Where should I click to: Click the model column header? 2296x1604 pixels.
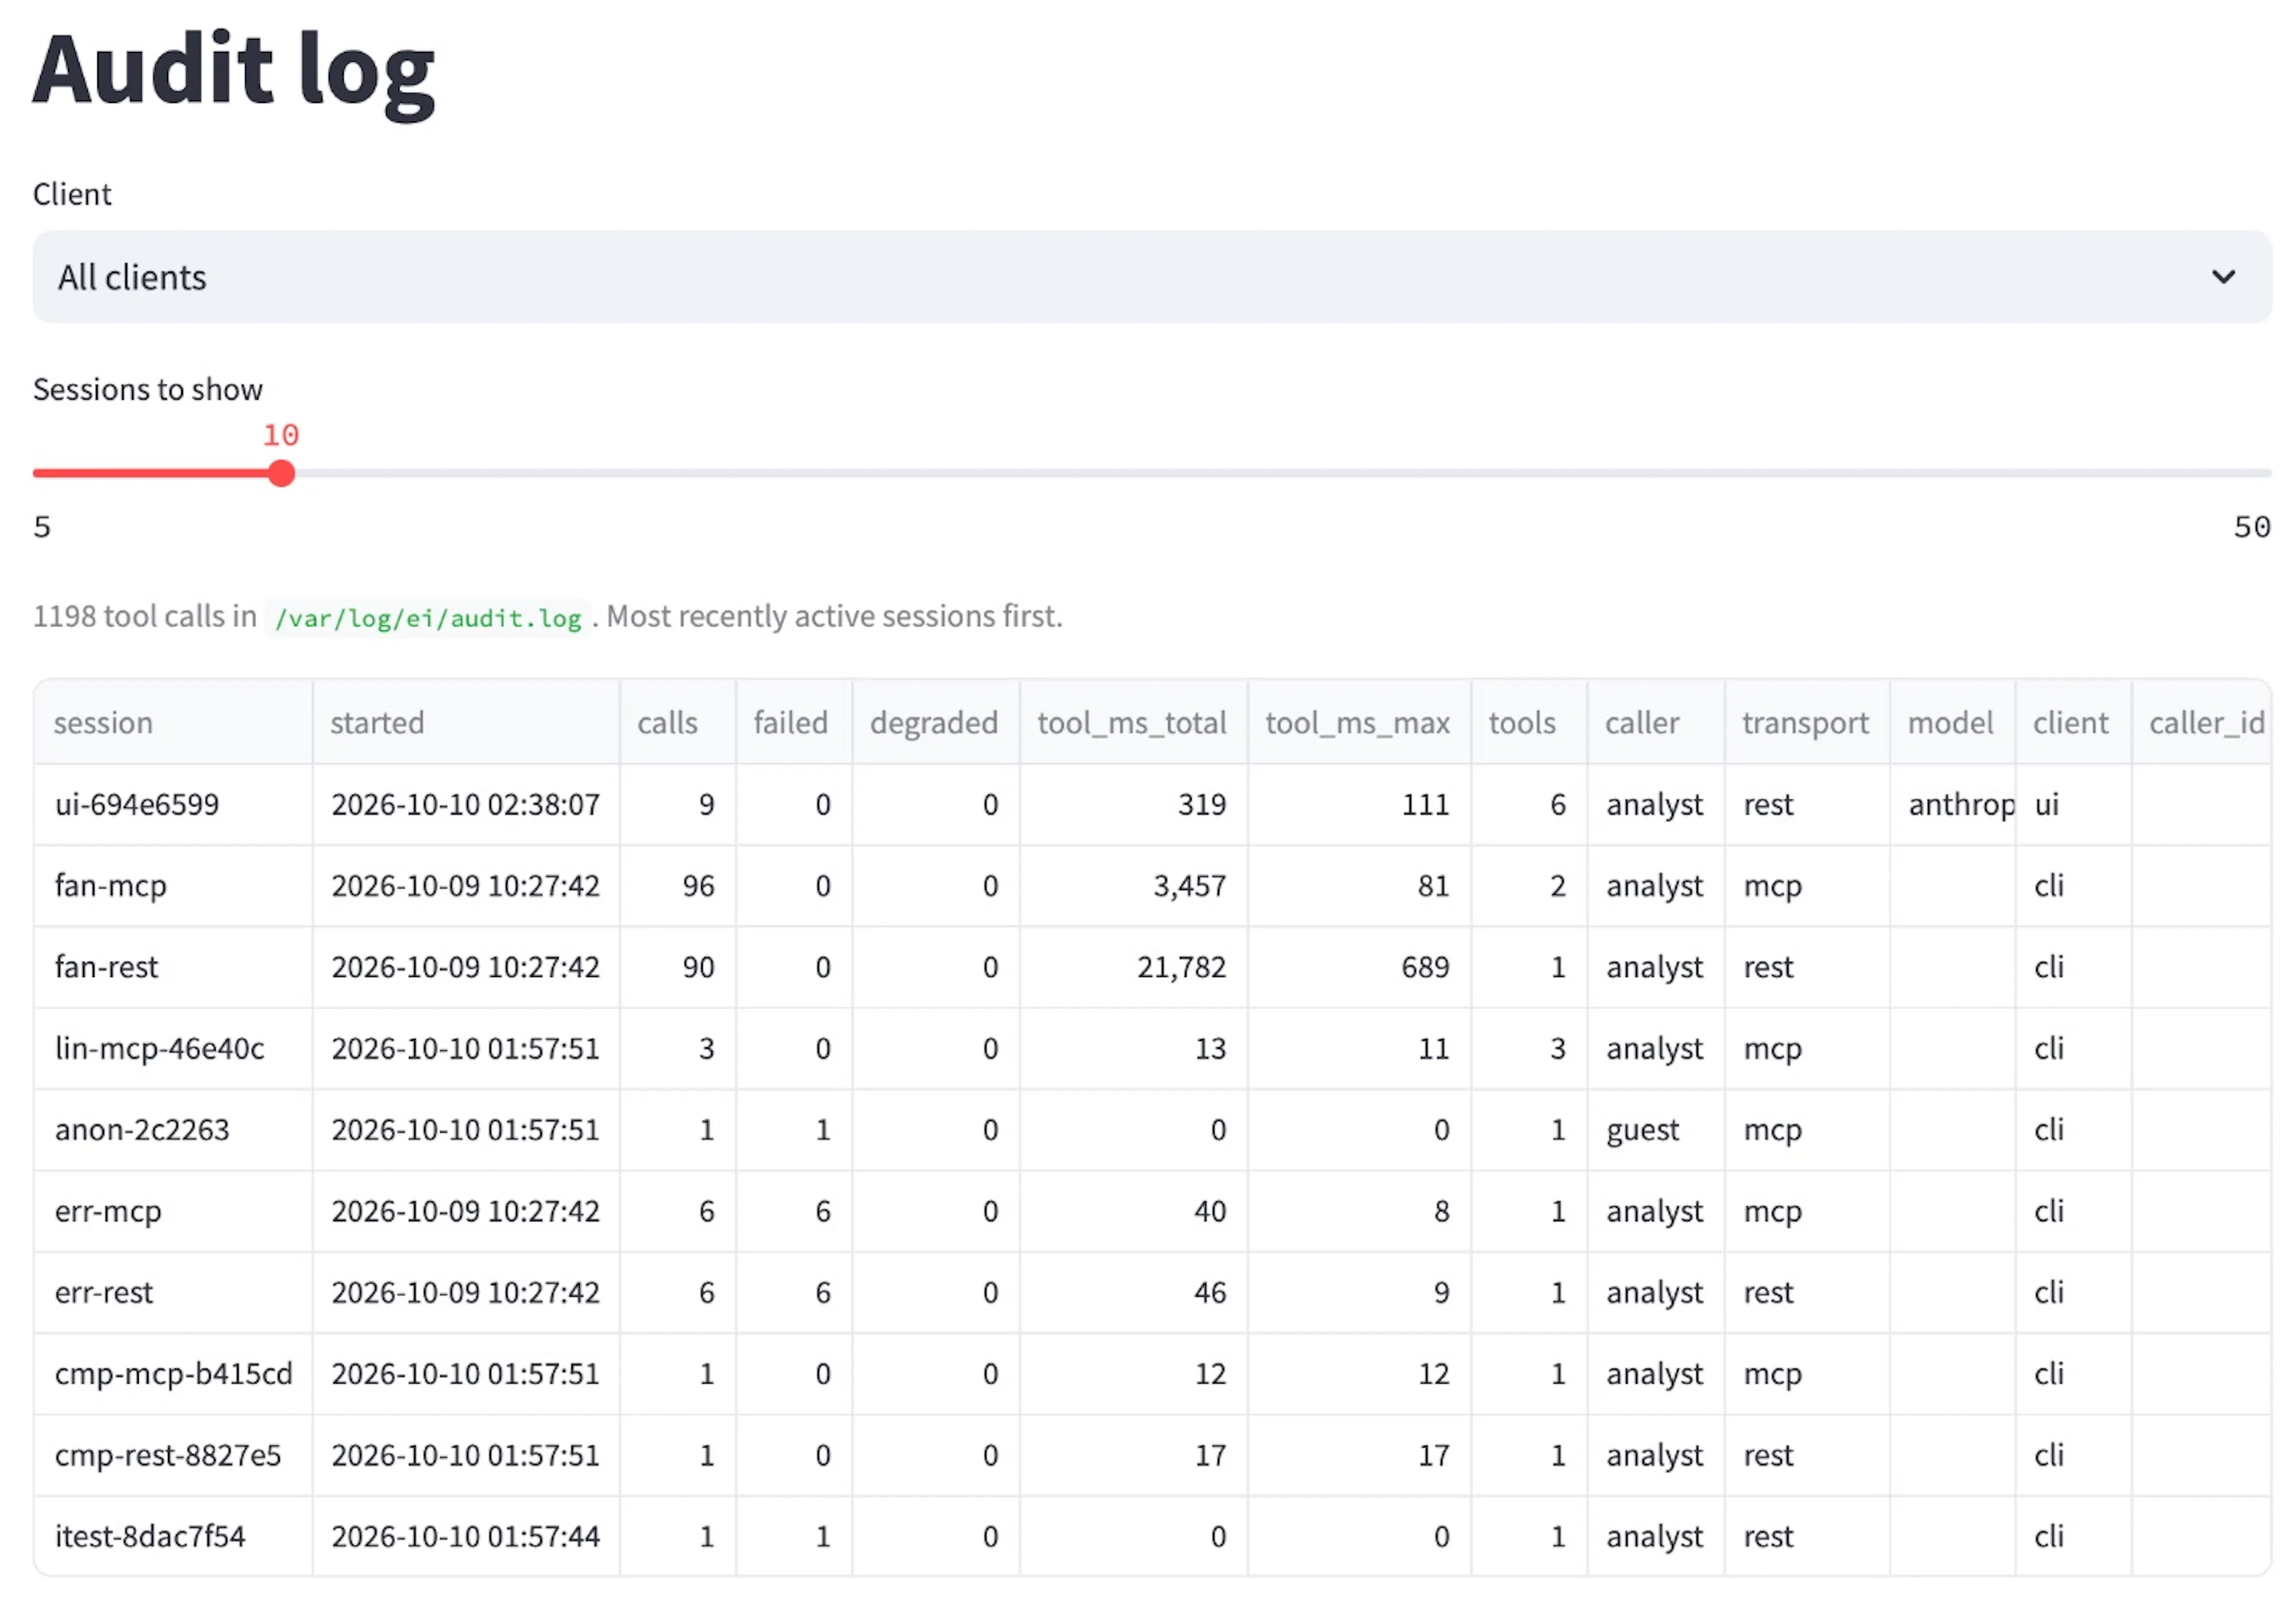point(1953,722)
